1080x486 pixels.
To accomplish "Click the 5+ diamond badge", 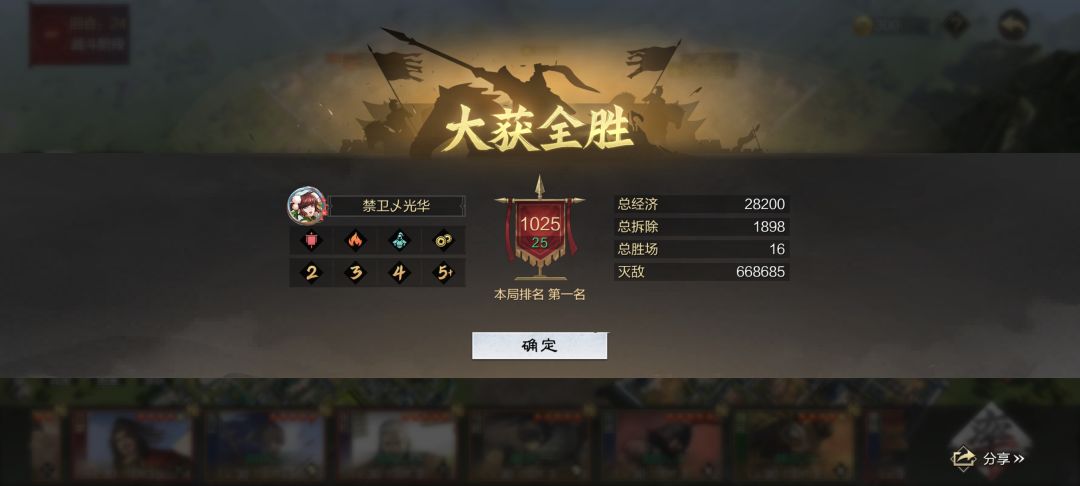I will (443, 273).
